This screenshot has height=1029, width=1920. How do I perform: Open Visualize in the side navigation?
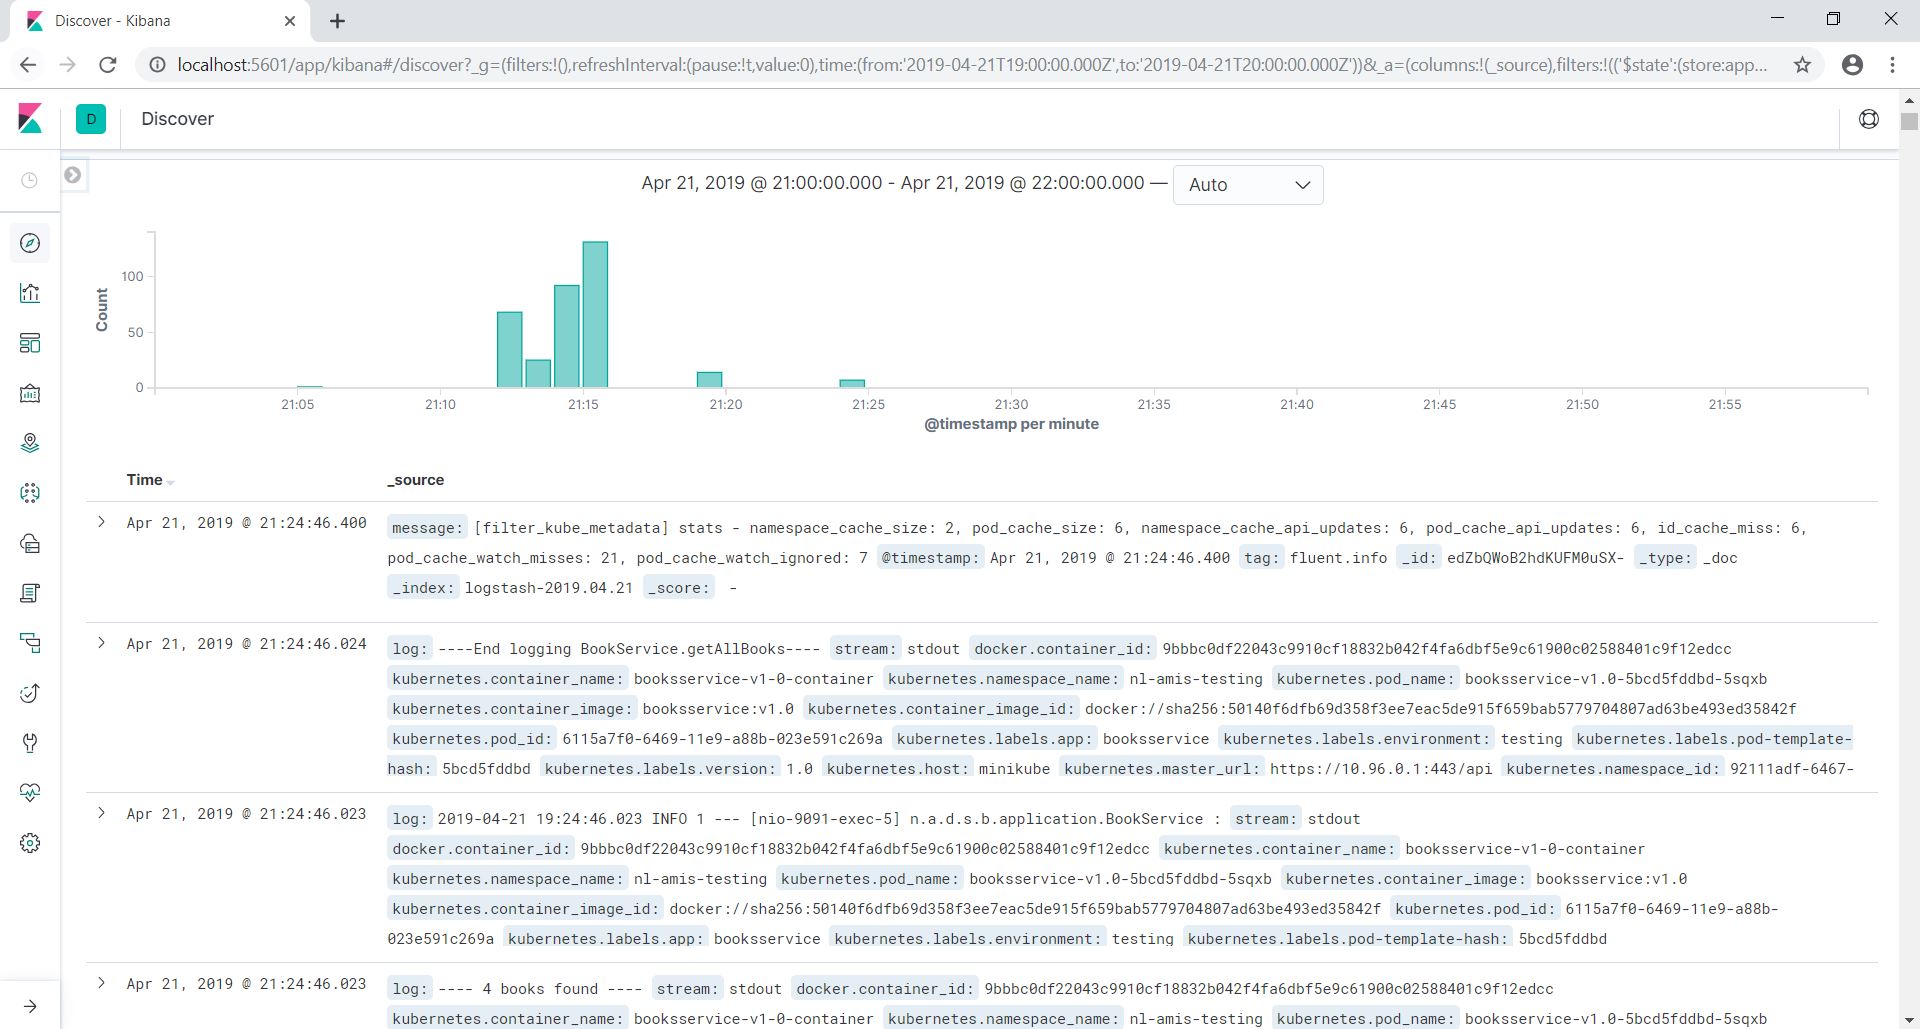(x=30, y=293)
